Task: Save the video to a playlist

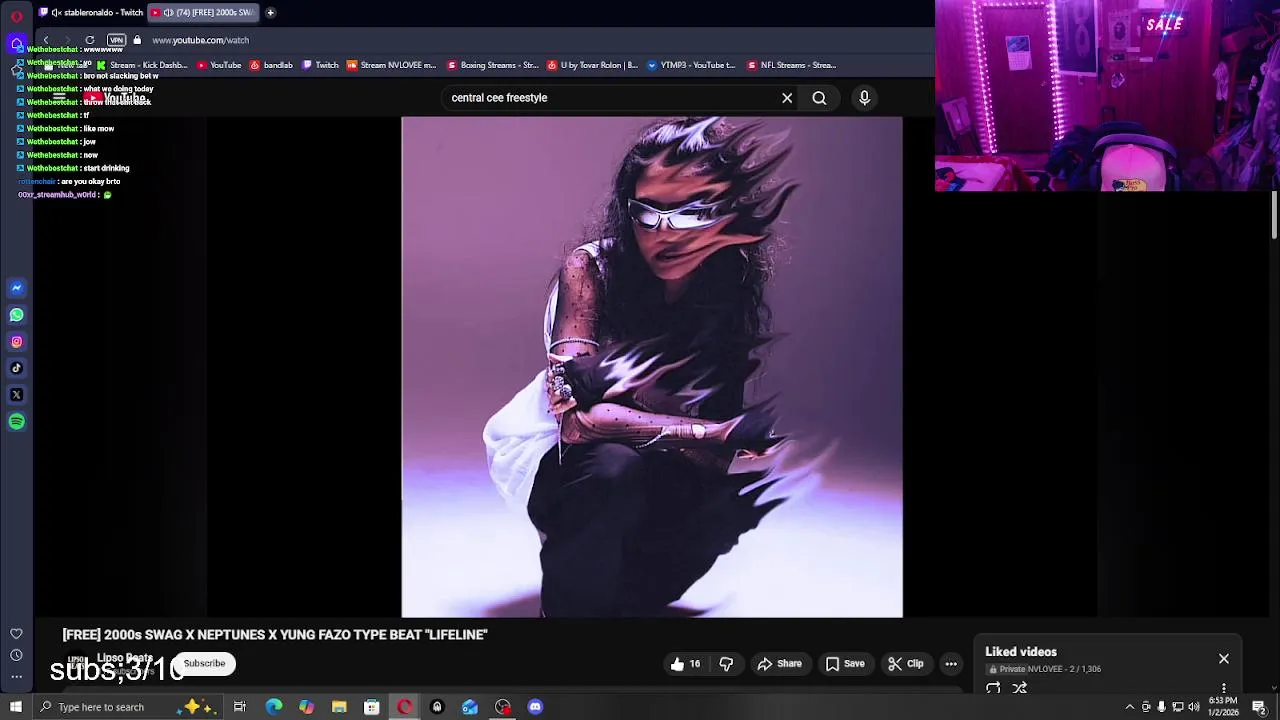Action: (x=845, y=664)
